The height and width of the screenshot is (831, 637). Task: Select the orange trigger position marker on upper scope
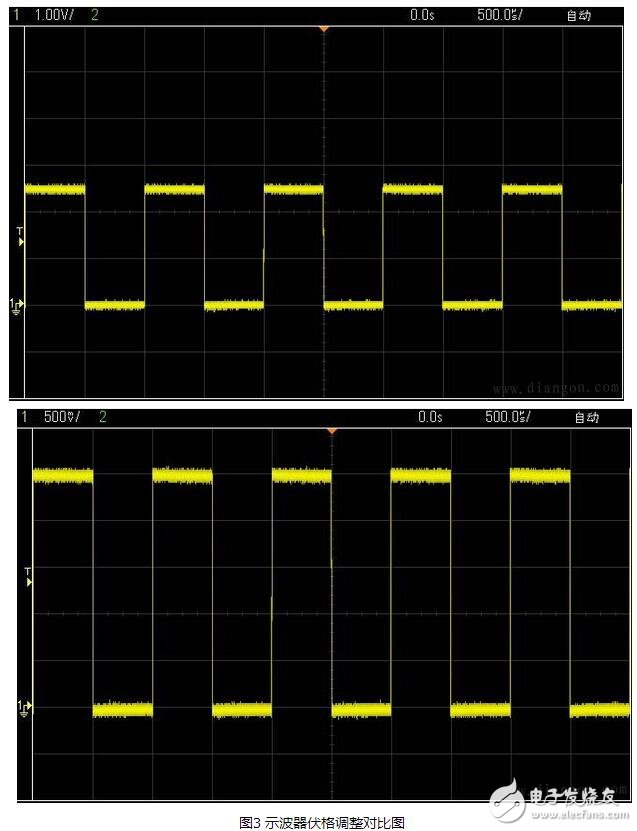click(x=323, y=30)
